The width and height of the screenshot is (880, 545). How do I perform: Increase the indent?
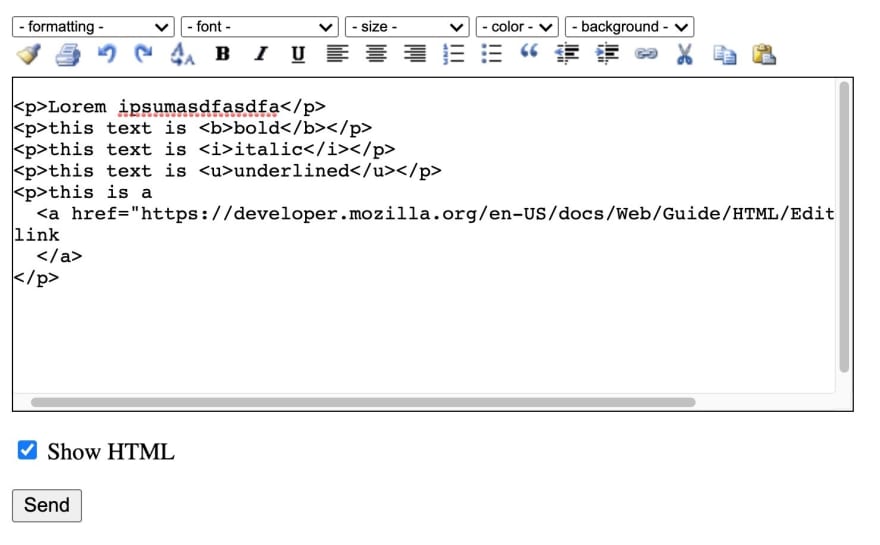point(607,54)
